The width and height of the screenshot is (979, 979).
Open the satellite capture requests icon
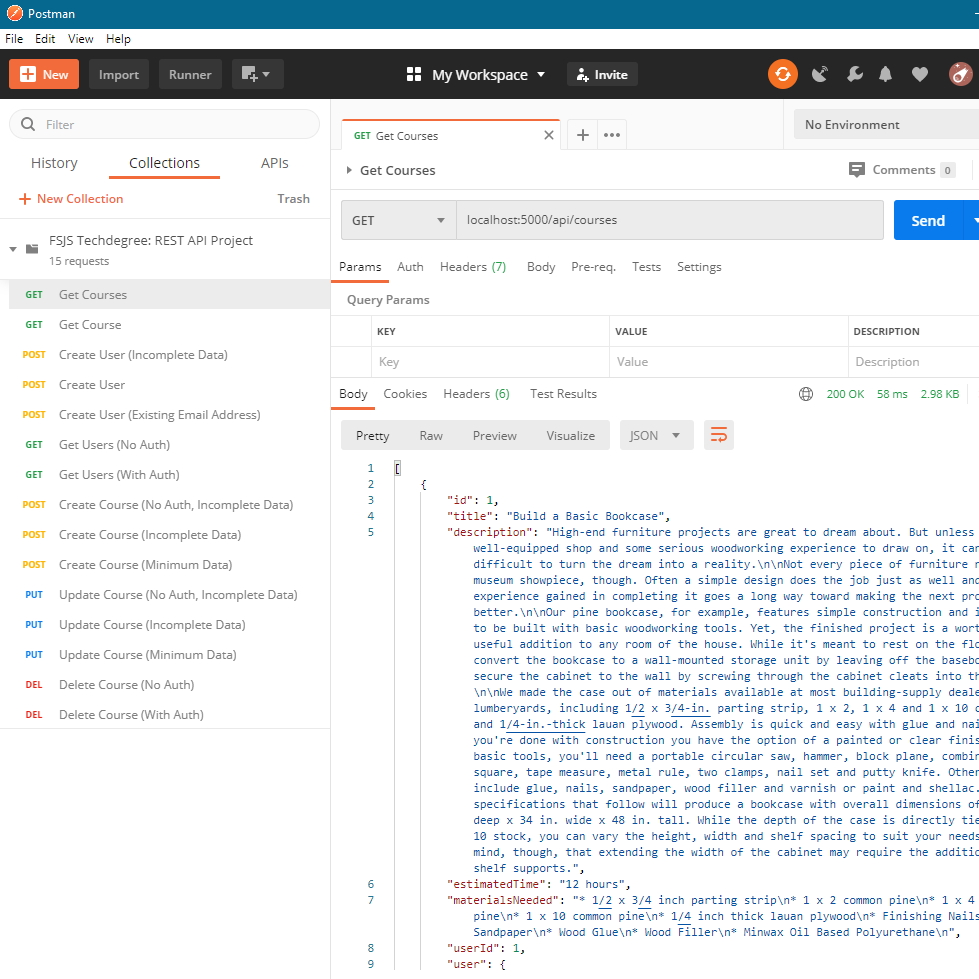[820, 74]
